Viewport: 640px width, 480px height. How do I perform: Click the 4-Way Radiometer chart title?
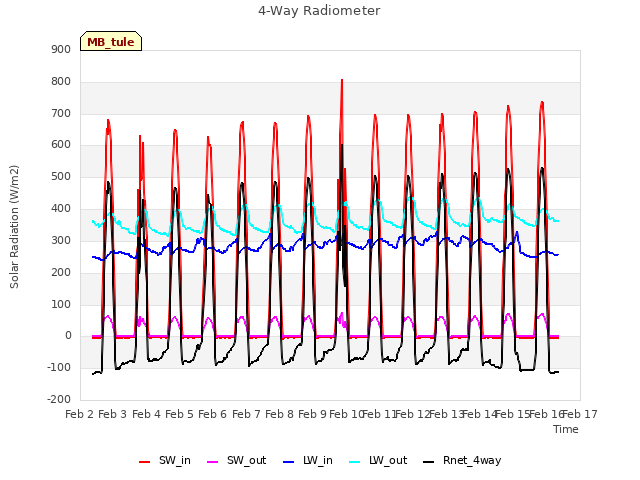[x=319, y=11]
